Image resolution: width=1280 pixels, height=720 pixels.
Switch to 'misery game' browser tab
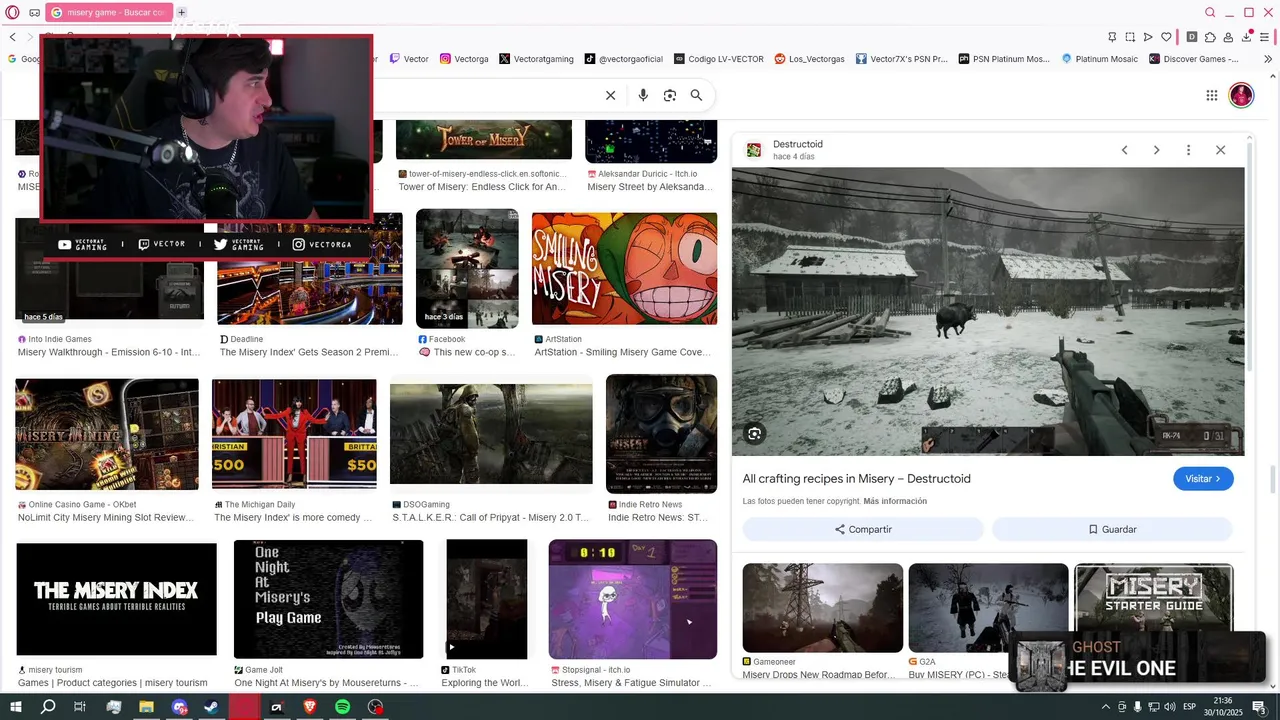tap(109, 13)
